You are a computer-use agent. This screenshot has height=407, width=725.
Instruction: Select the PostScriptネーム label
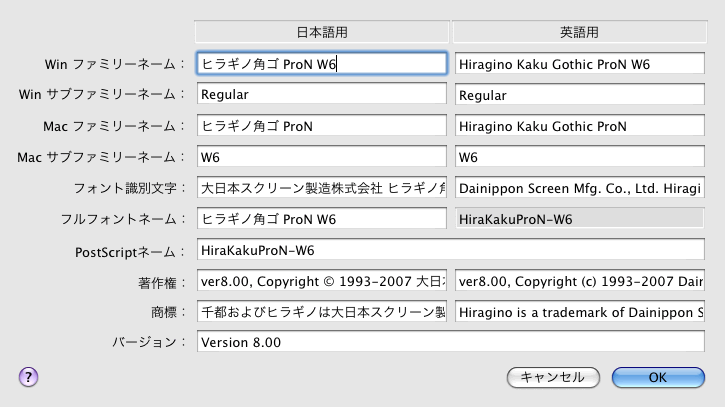pyautogui.click(x=129, y=252)
